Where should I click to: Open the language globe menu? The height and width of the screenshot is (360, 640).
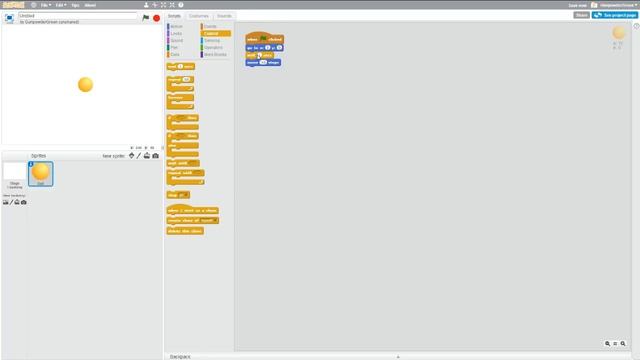33,5
